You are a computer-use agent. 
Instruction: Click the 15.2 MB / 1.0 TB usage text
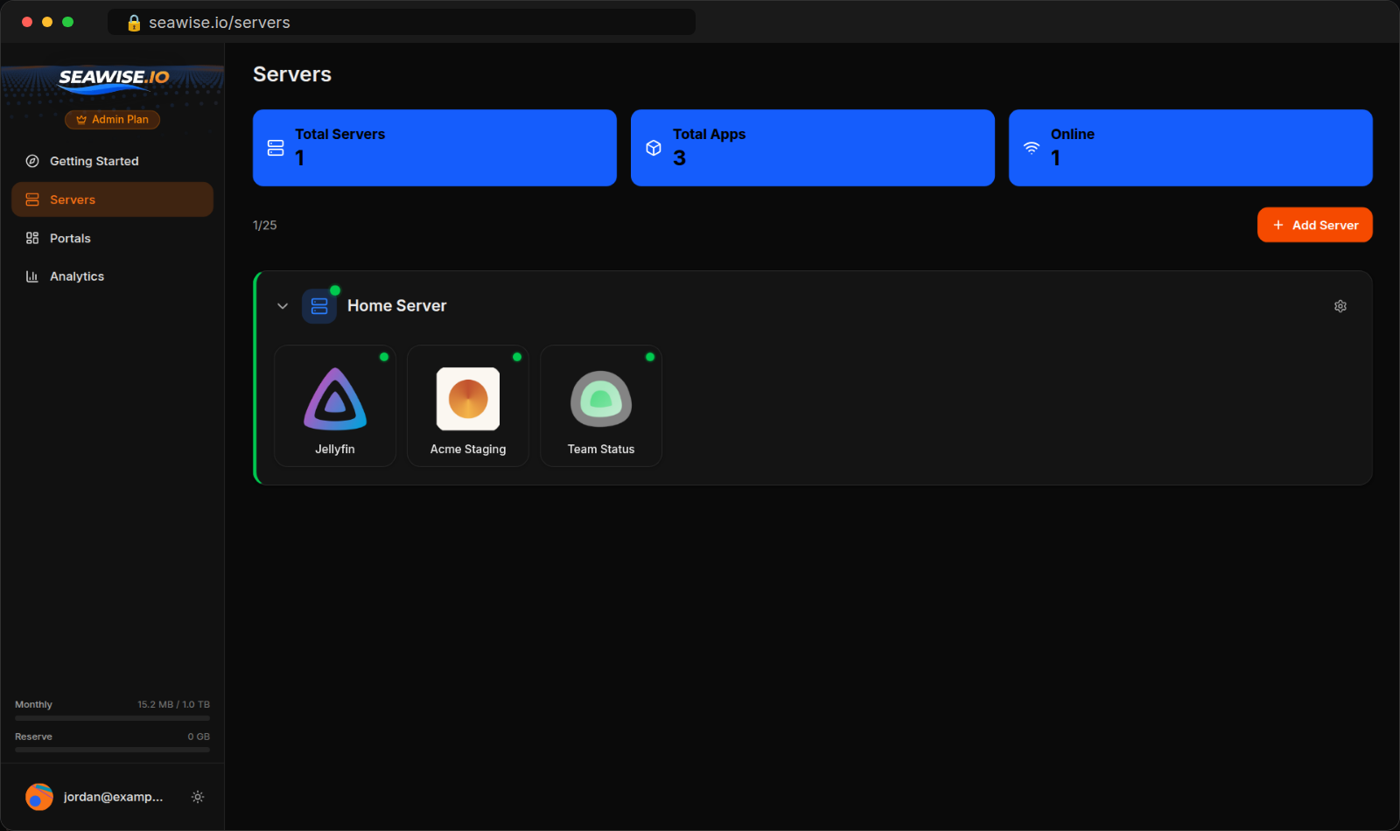click(173, 705)
